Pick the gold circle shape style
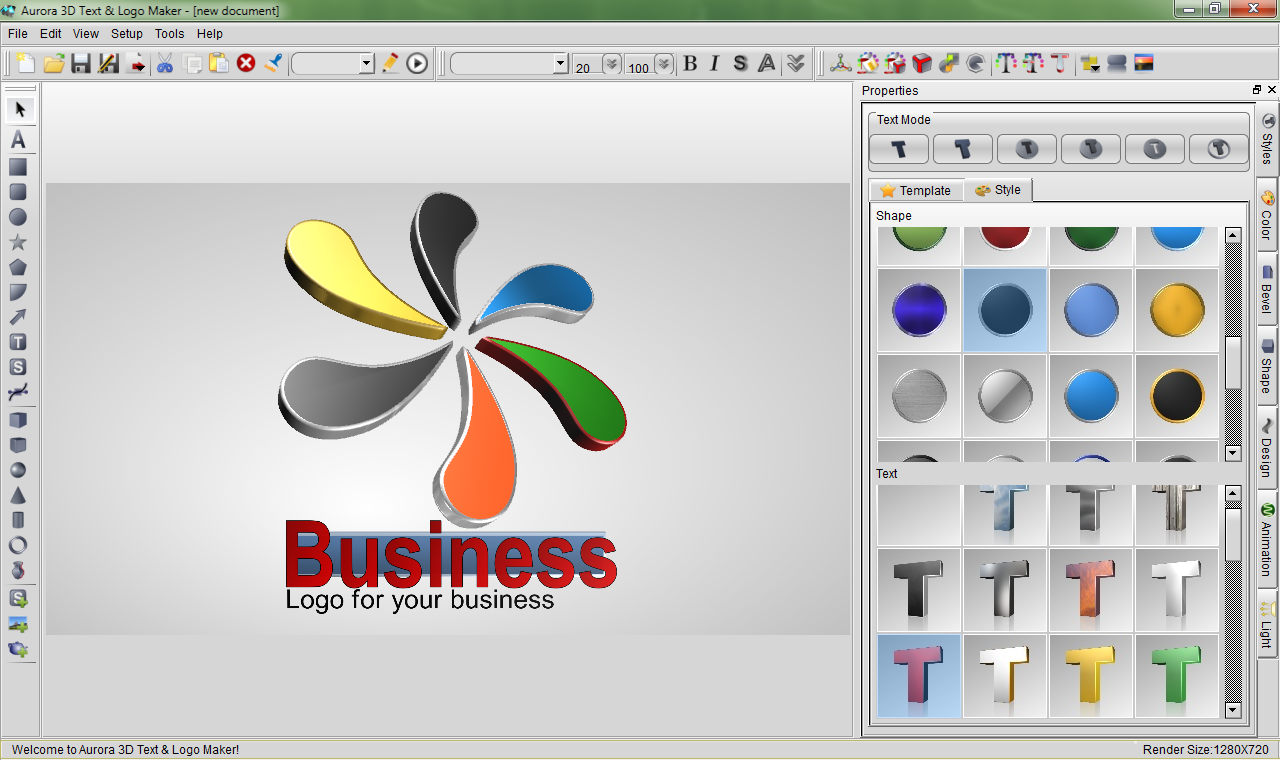 1177,310
